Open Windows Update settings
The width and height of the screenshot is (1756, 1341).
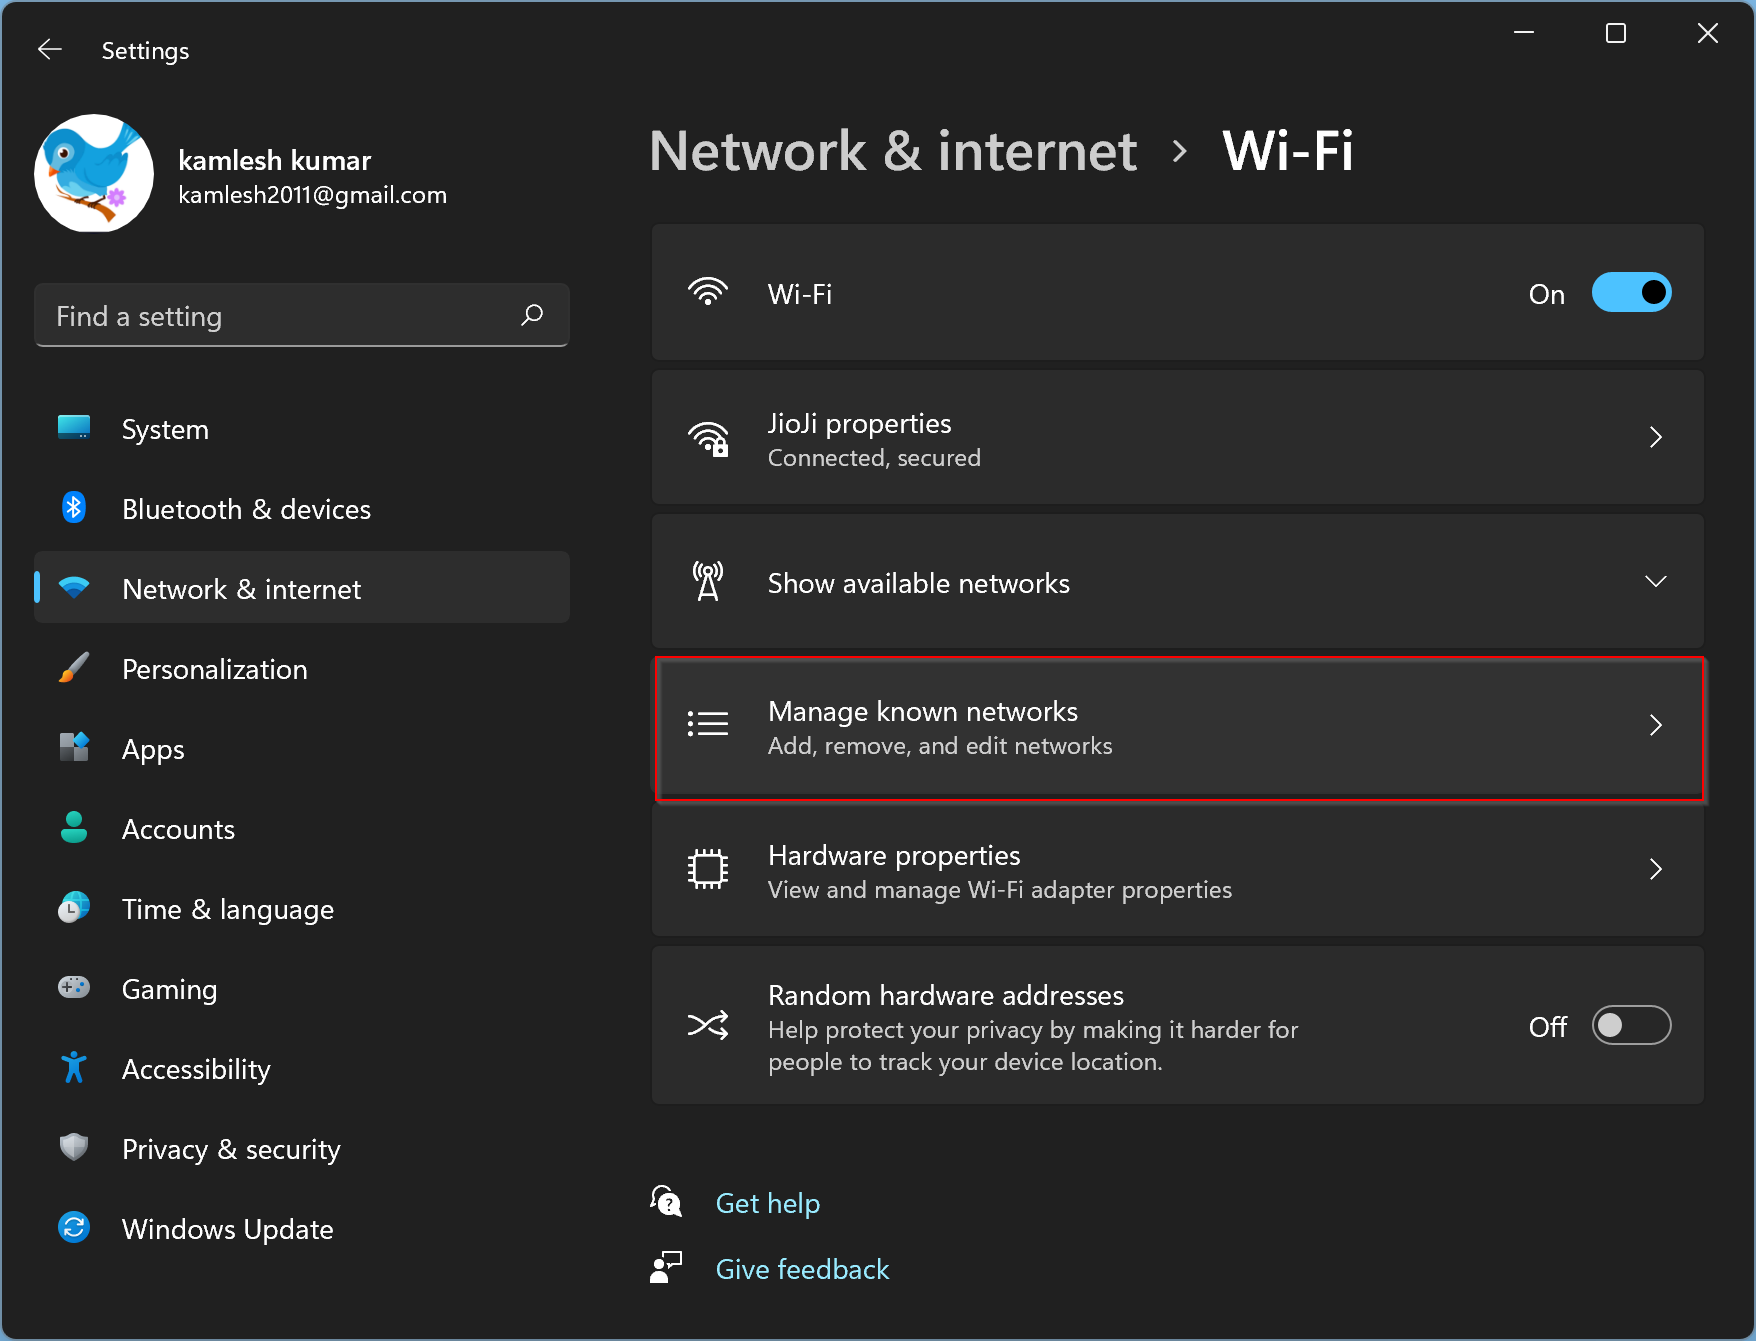(x=302, y=1229)
